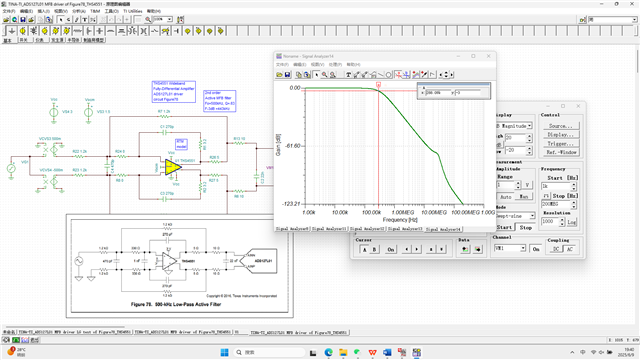Open File Explorer from taskbar
640x360 pixels.
343,353
